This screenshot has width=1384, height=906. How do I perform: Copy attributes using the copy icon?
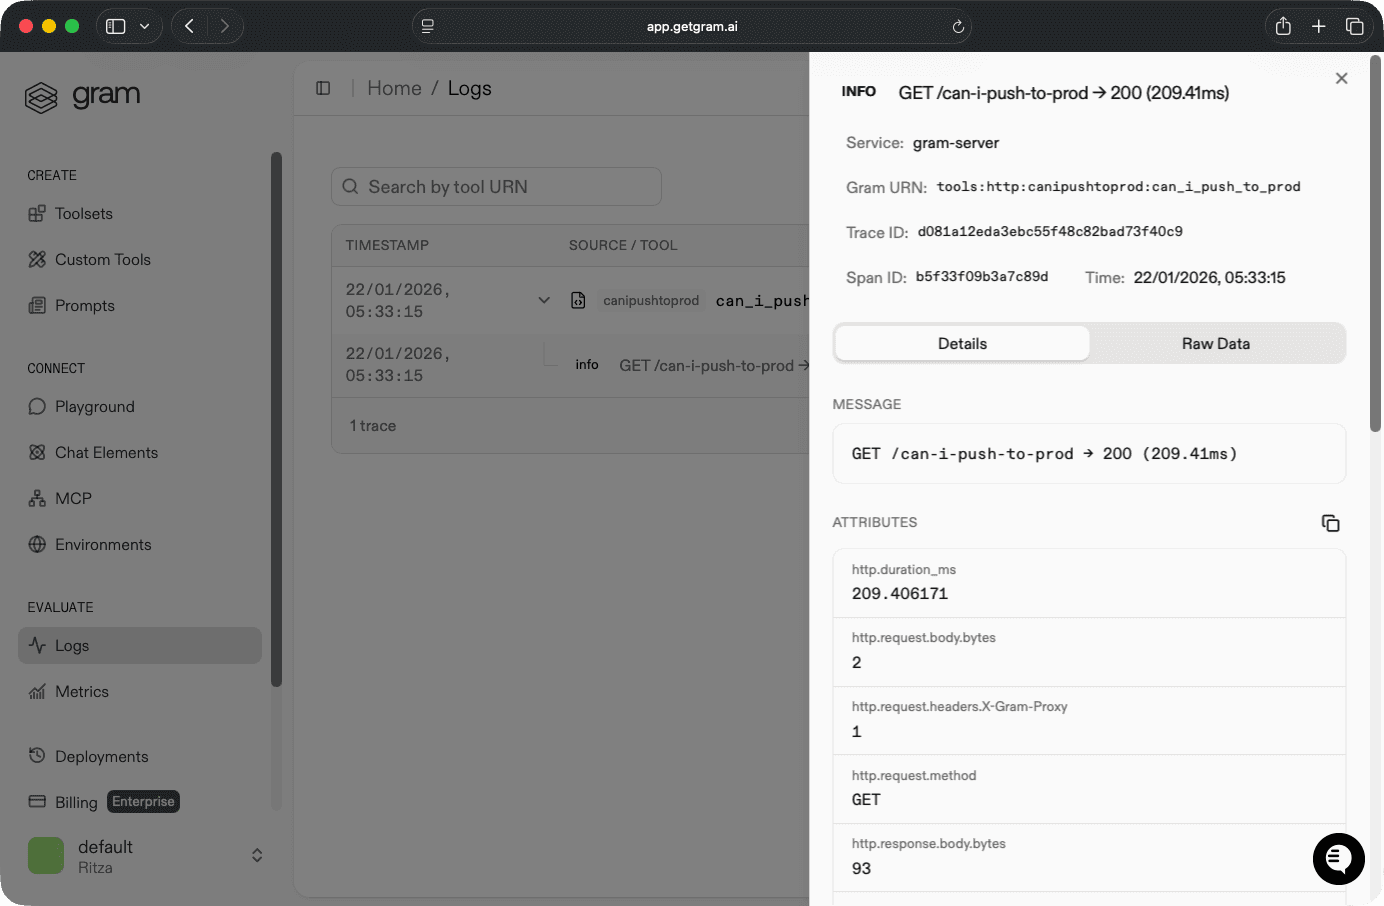point(1330,522)
